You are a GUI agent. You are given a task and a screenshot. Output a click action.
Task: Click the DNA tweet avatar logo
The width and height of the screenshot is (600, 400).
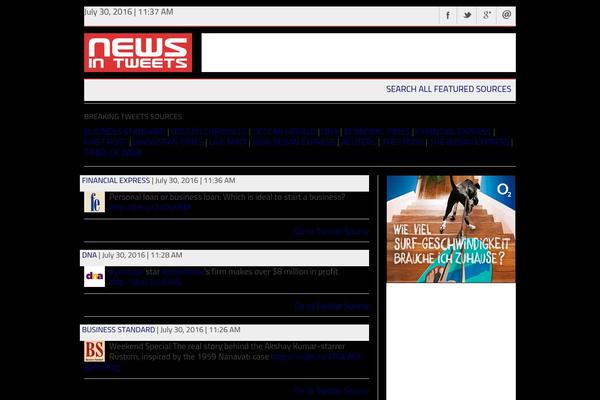click(95, 276)
